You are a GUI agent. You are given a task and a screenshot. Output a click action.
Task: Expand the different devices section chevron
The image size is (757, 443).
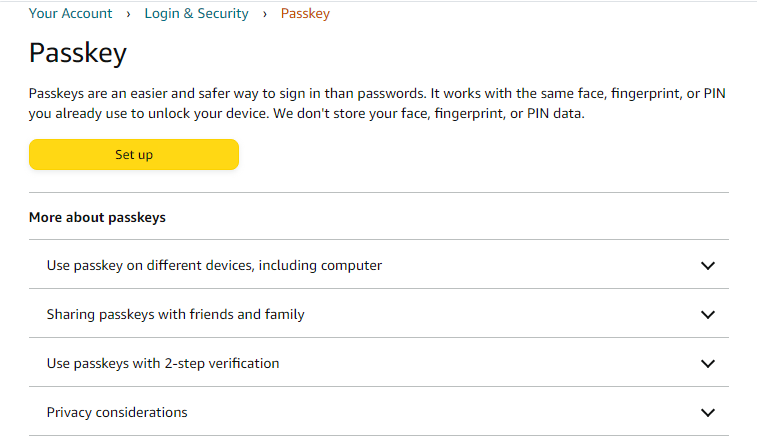pos(708,266)
